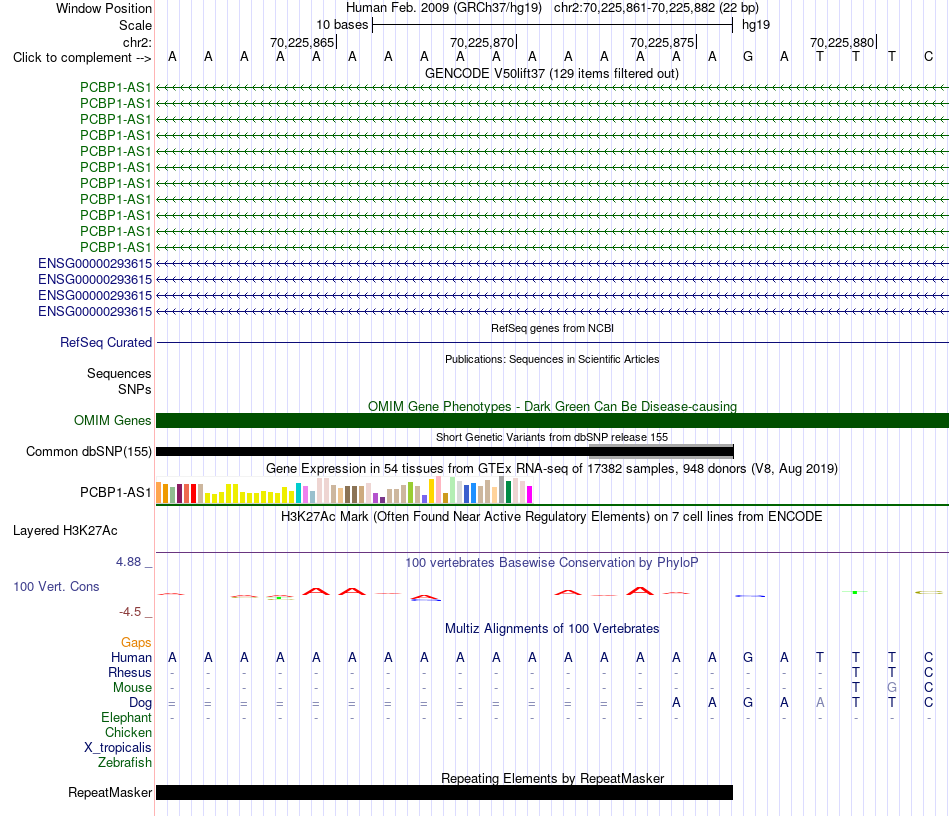Open Repeating Elements by RepeatMasker title
The width and height of the screenshot is (950, 816).
coord(553,778)
